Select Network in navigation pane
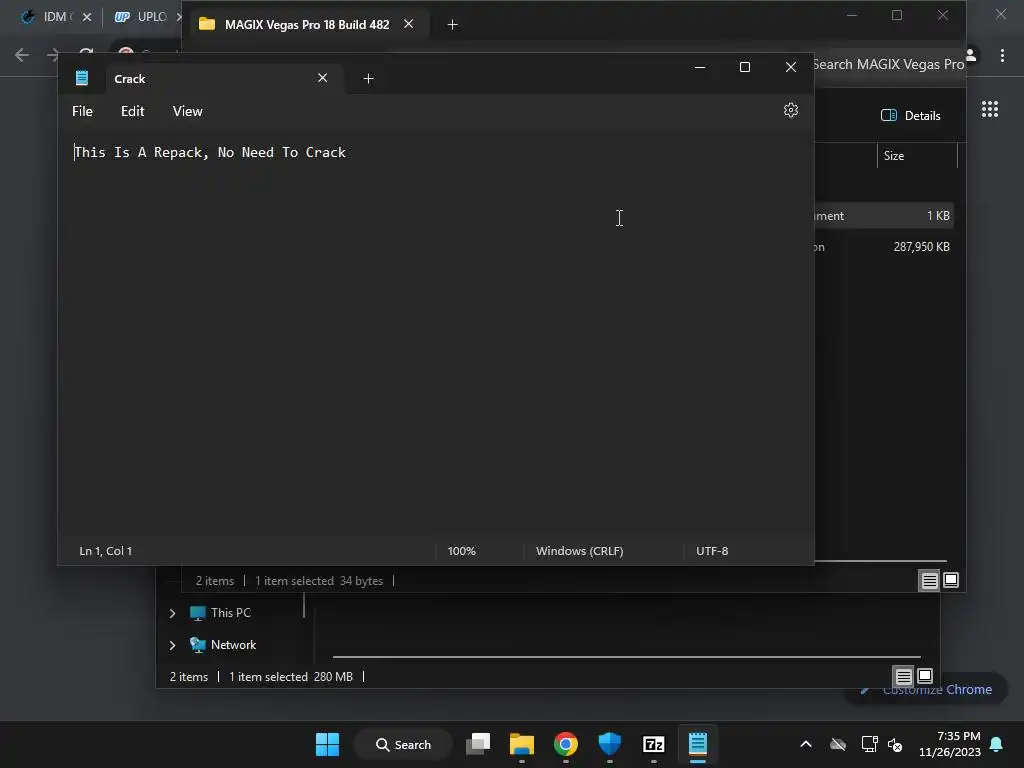The image size is (1024, 768). (x=223, y=645)
